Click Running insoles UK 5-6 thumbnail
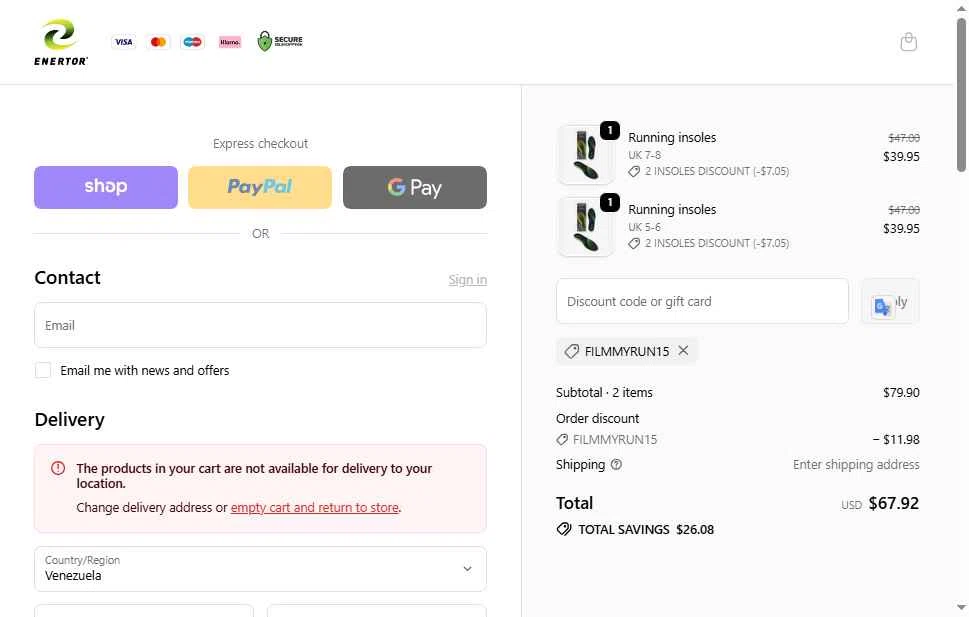The height and width of the screenshot is (617, 969). (x=585, y=226)
